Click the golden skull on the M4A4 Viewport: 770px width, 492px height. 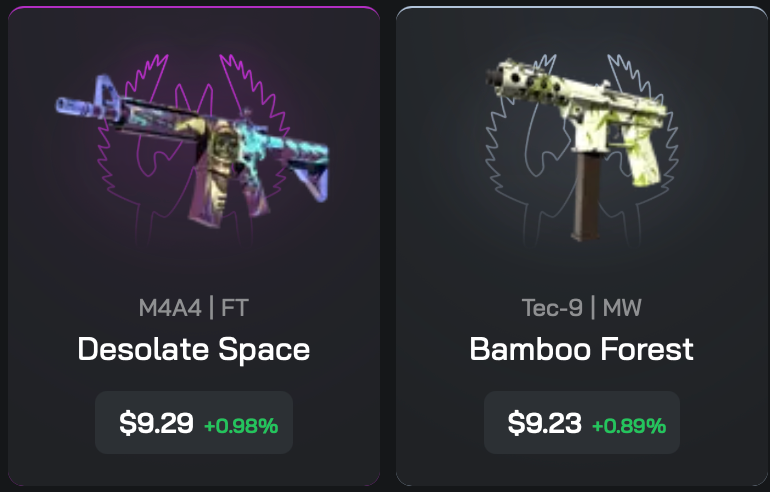tap(219, 146)
